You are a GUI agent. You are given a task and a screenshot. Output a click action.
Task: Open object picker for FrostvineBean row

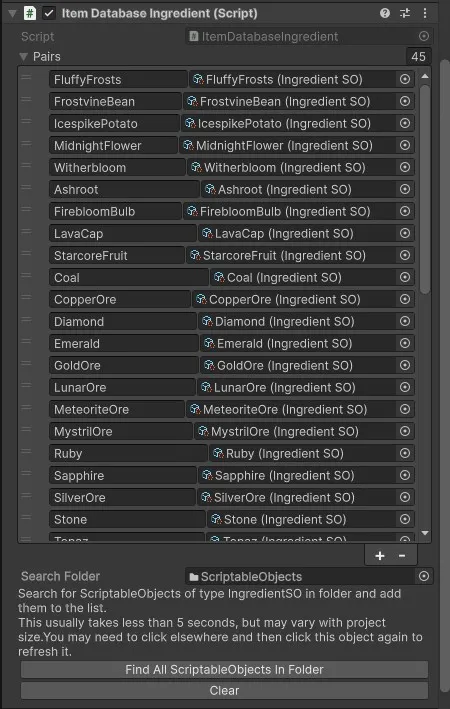405,101
